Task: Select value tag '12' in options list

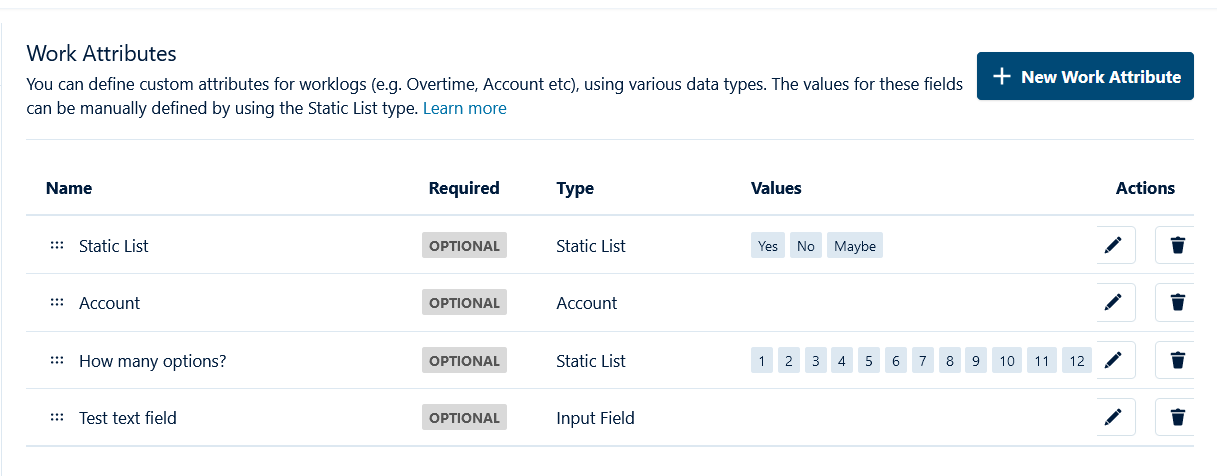Action: [1076, 361]
